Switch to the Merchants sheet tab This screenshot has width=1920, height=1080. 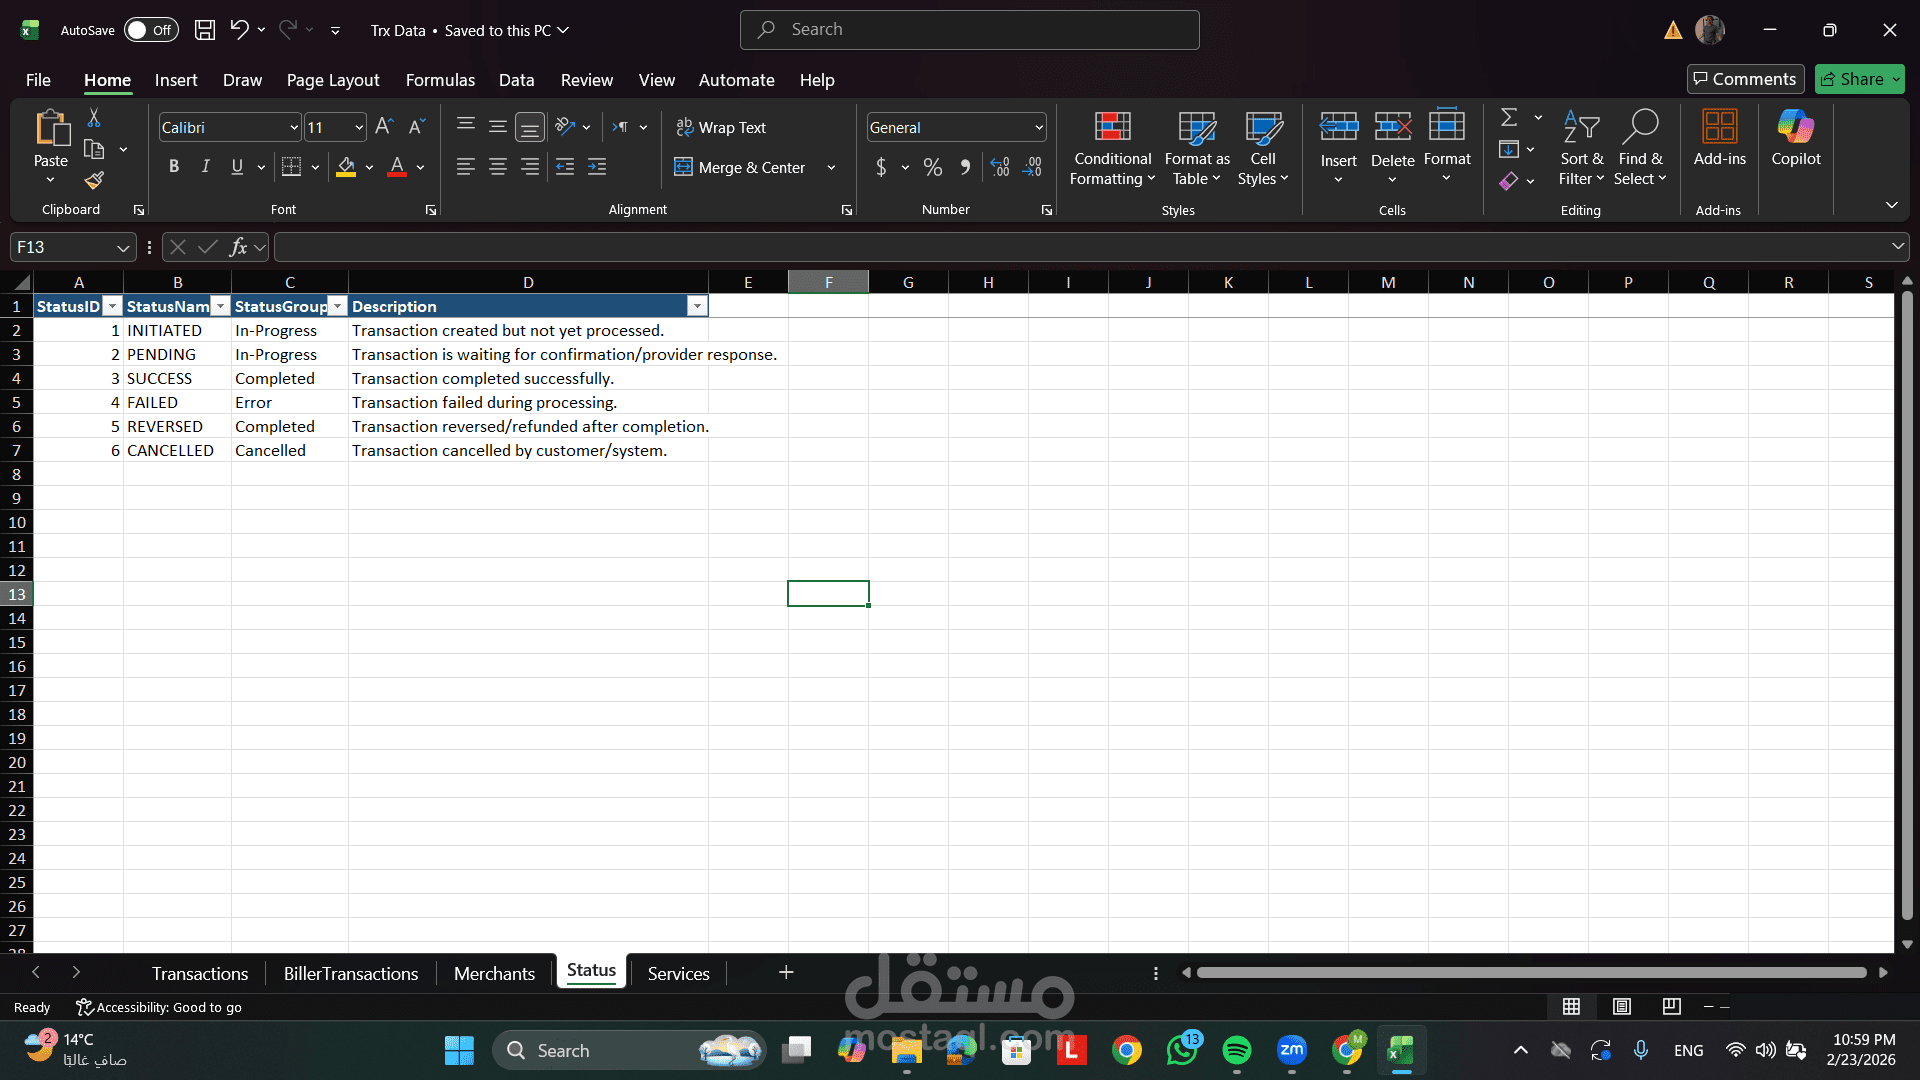pyautogui.click(x=494, y=973)
